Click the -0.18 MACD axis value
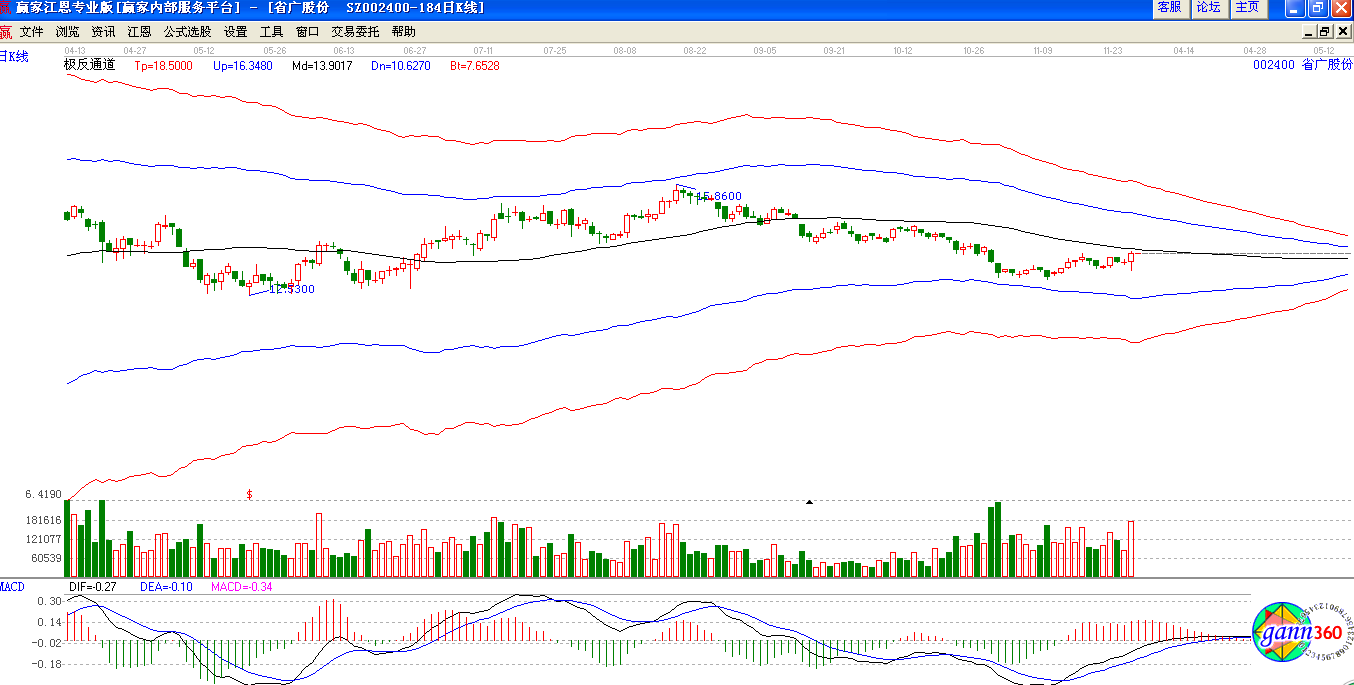The height and width of the screenshot is (685, 1354). (48, 664)
